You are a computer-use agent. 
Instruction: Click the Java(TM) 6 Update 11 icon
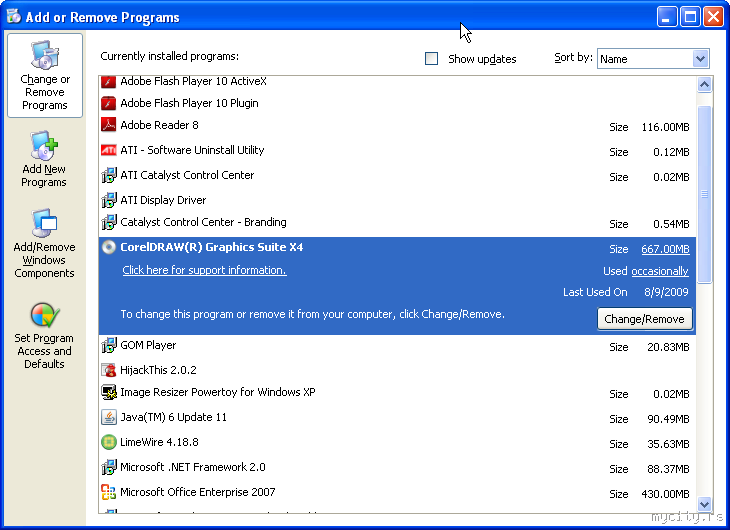(109, 418)
